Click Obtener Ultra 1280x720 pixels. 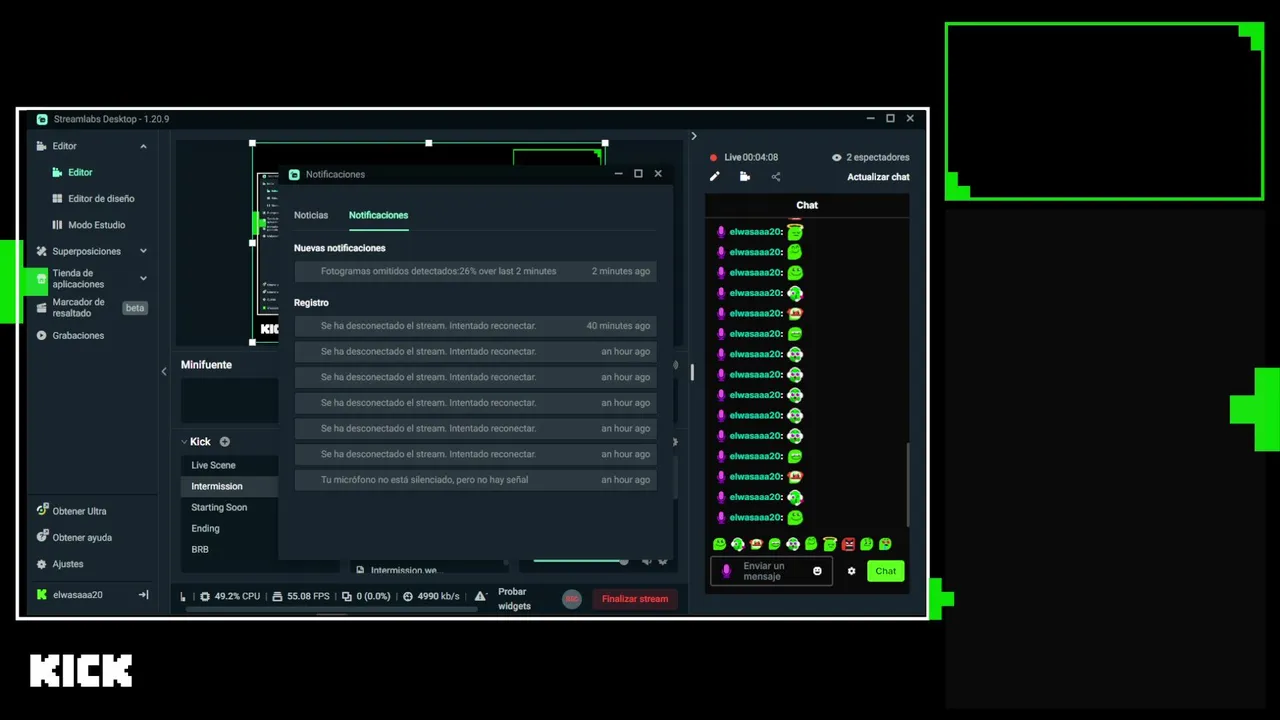coord(79,511)
